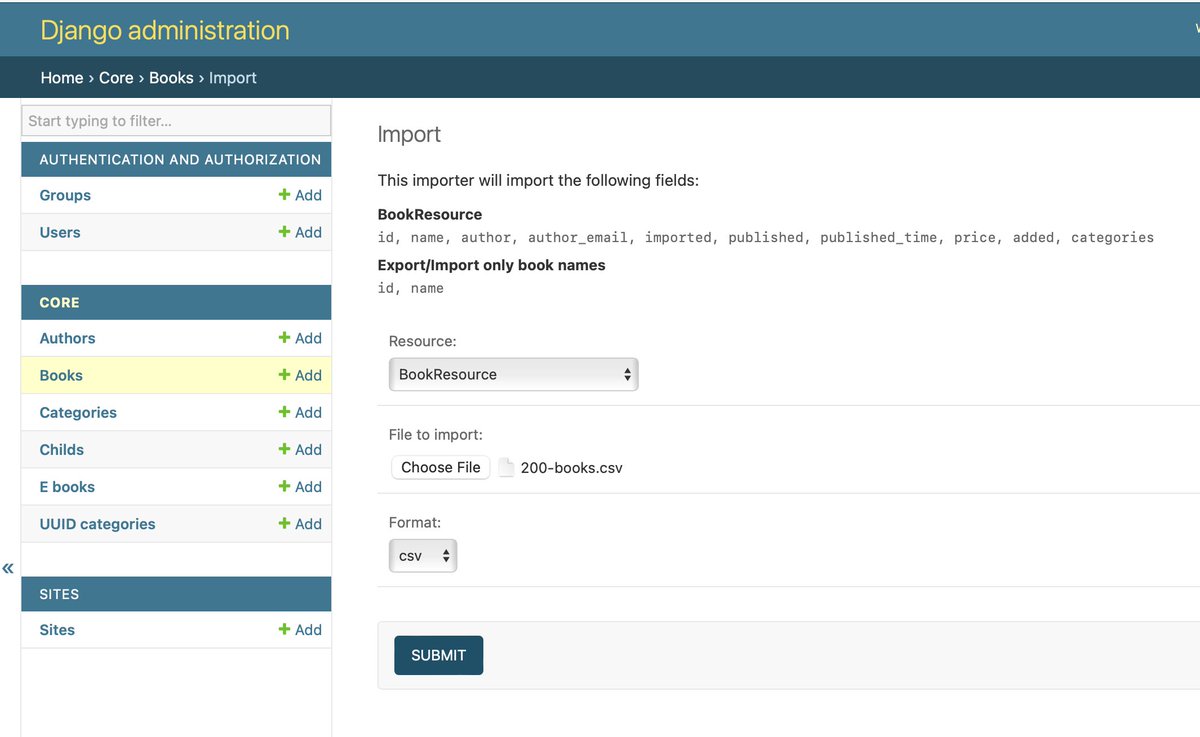Navigate to Home via the breadcrumb
The height and width of the screenshot is (737, 1200).
[62, 77]
